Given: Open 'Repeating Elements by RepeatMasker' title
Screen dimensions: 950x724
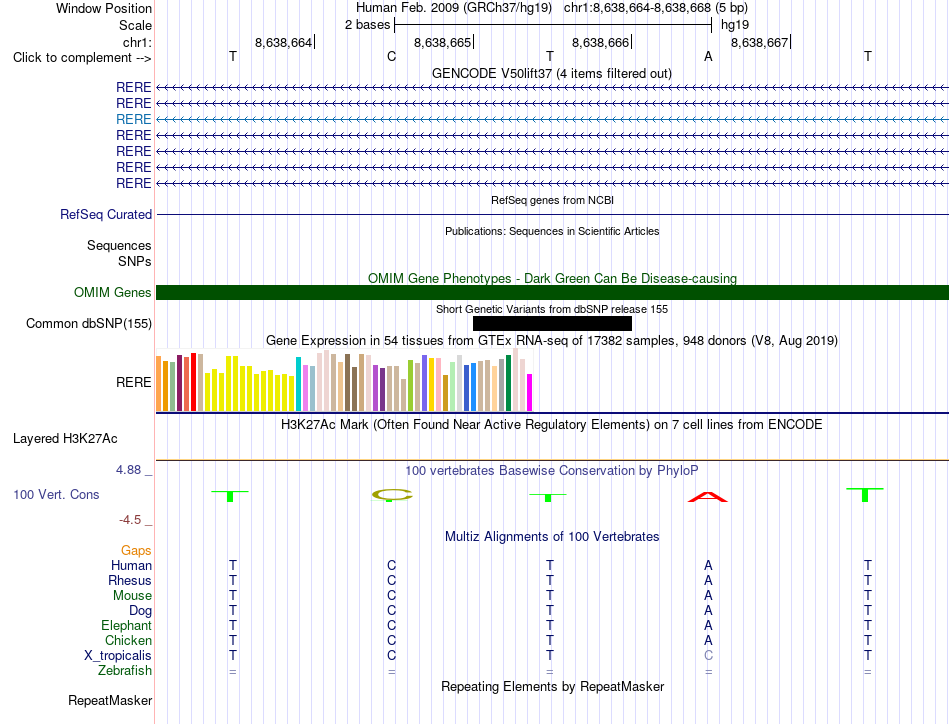Looking at the screenshot, I should (552, 686).
